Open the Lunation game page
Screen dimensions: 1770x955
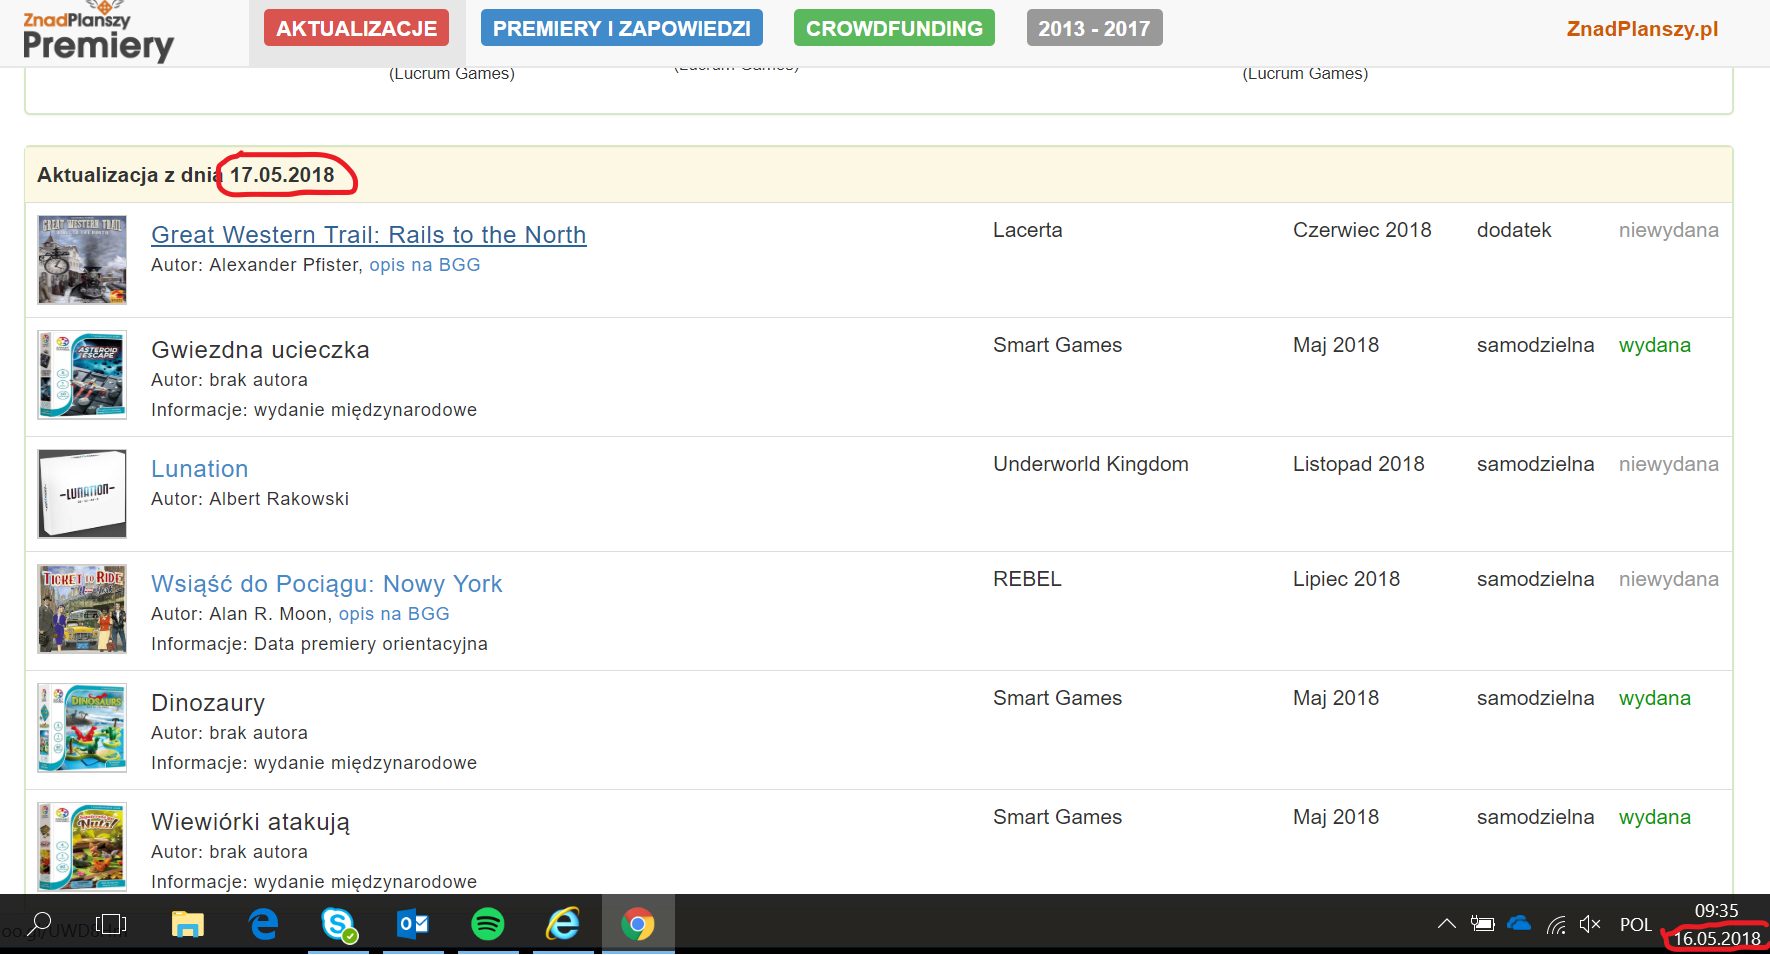pyautogui.click(x=199, y=469)
